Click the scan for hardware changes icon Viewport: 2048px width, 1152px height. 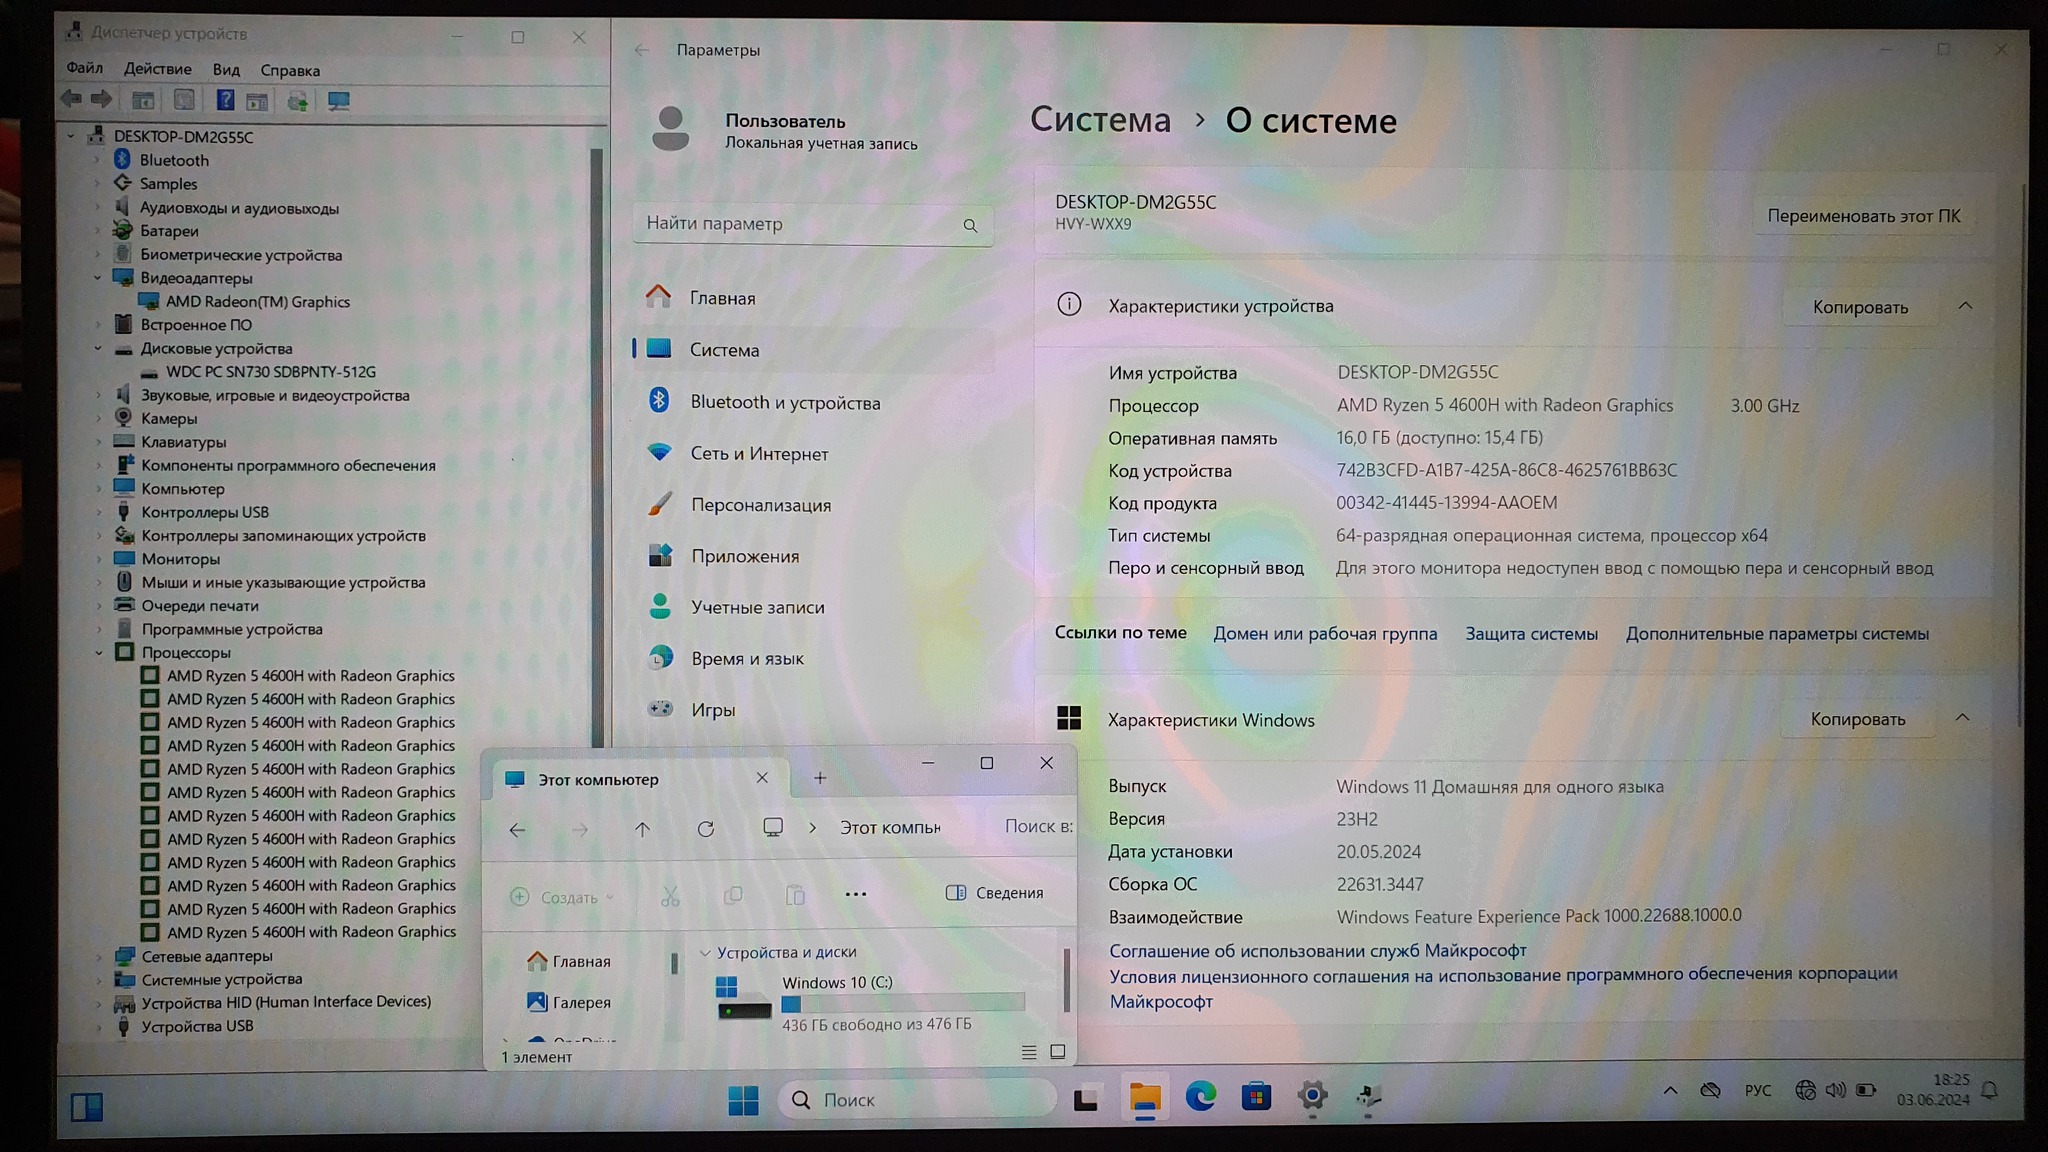point(338,100)
